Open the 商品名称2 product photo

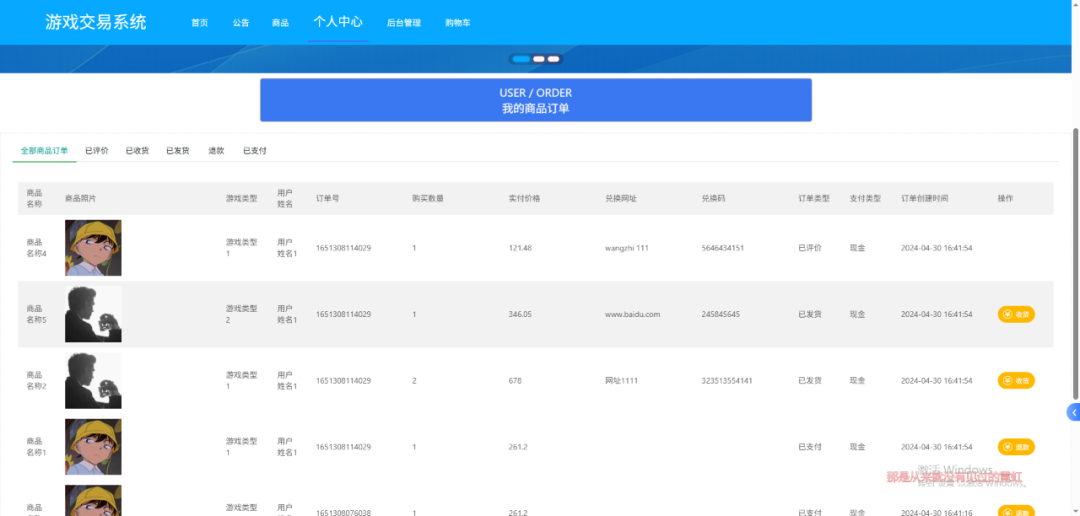tap(93, 380)
